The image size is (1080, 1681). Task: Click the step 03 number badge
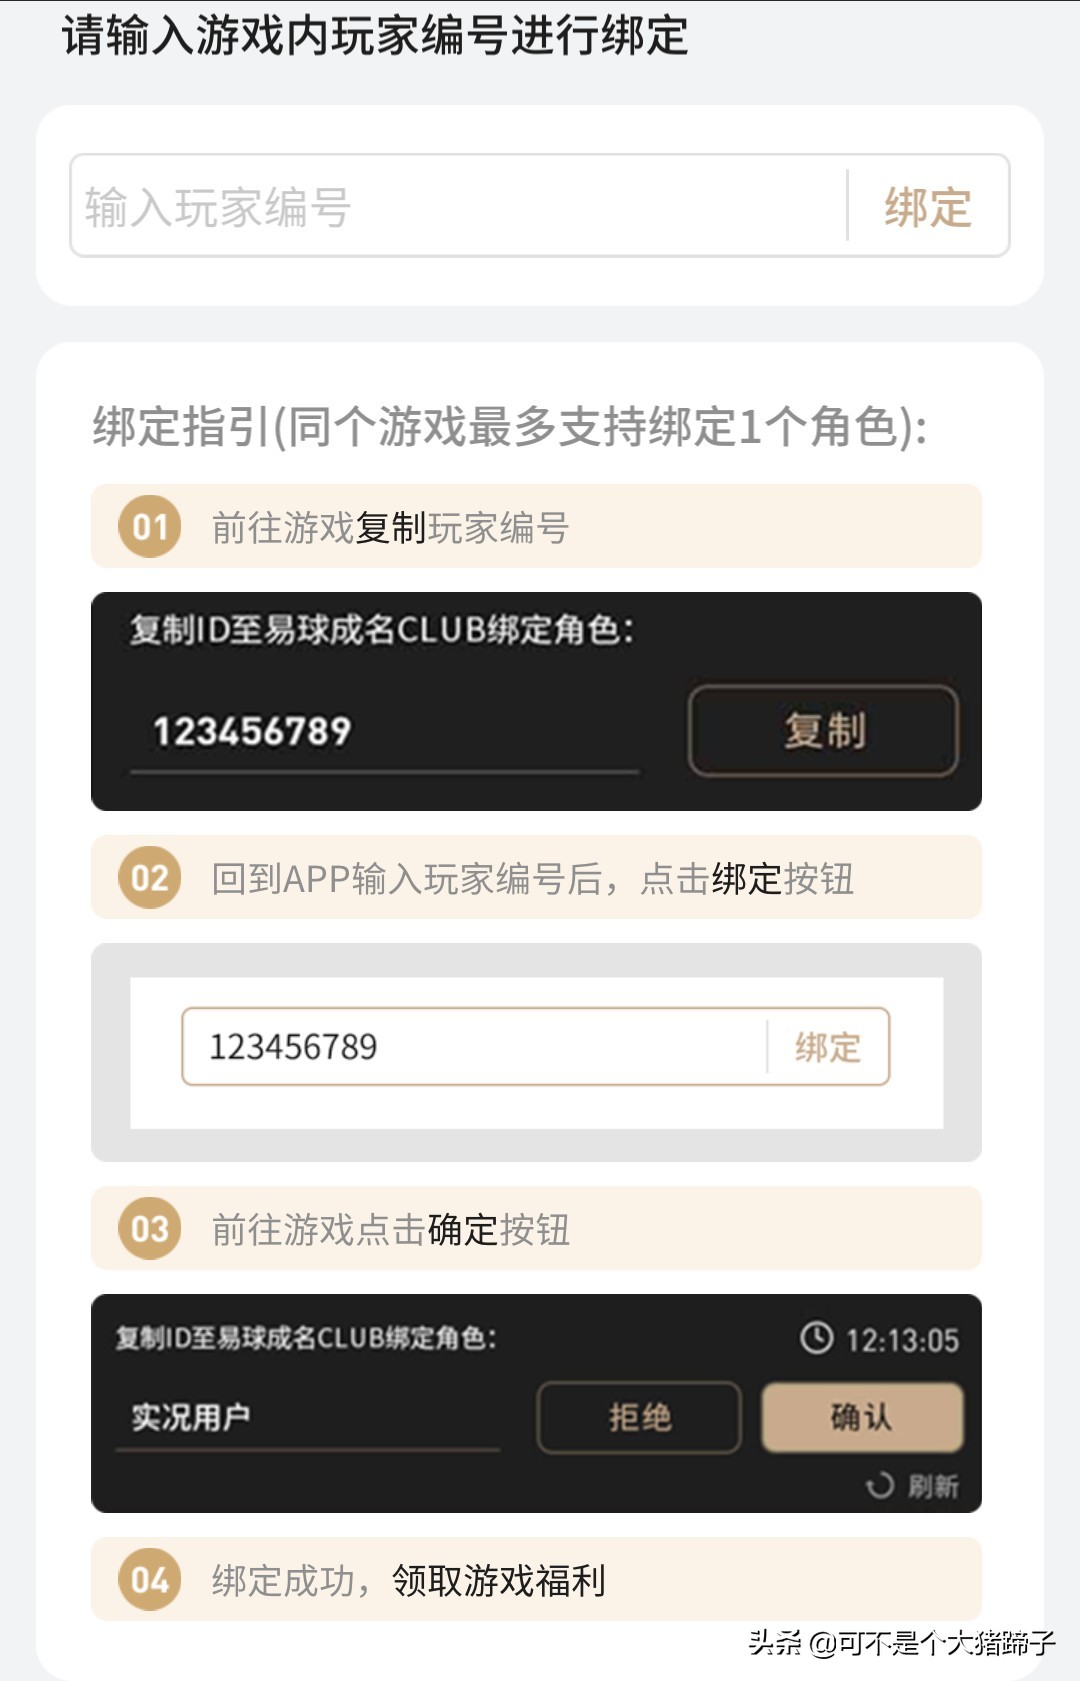(150, 1229)
